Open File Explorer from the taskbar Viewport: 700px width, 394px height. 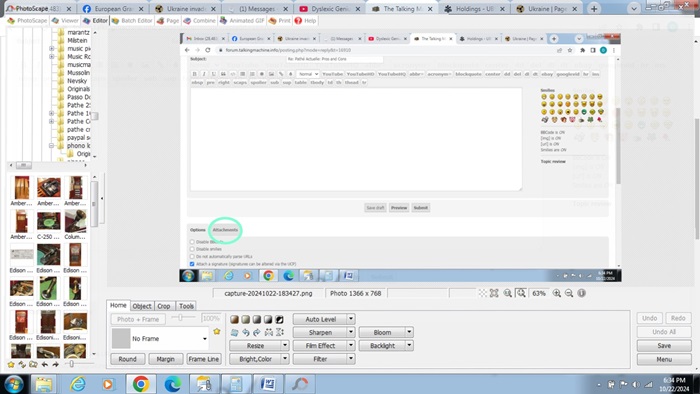[44, 384]
